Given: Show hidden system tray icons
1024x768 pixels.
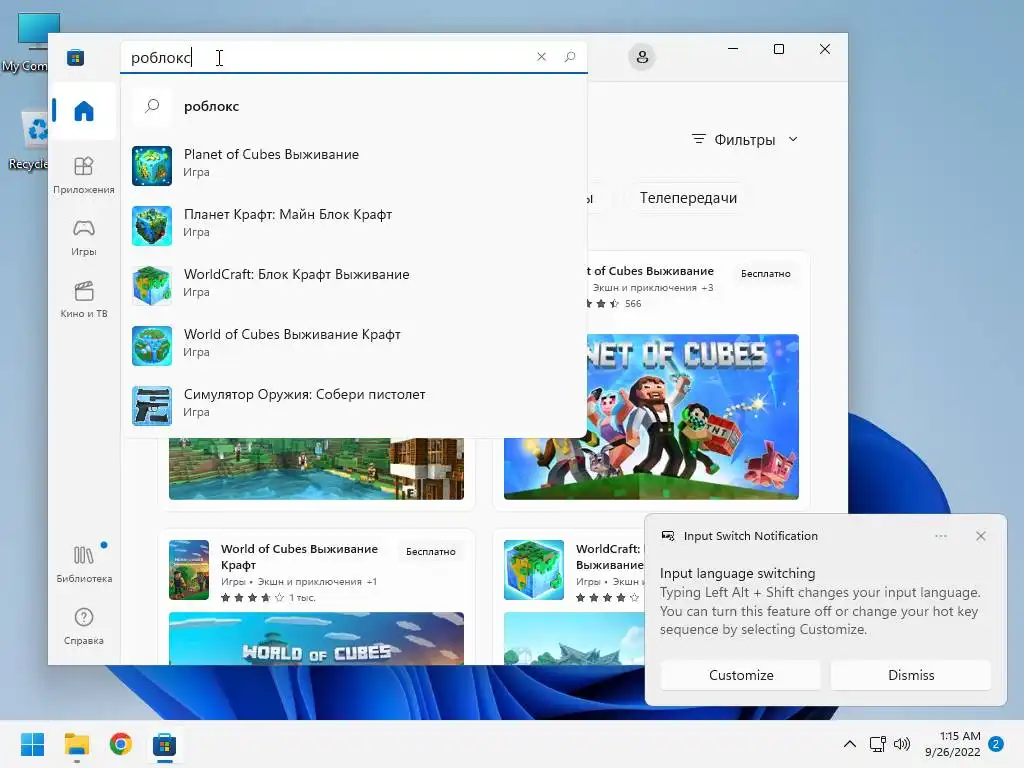Looking at the screenshot, I should tap(850, 744).
